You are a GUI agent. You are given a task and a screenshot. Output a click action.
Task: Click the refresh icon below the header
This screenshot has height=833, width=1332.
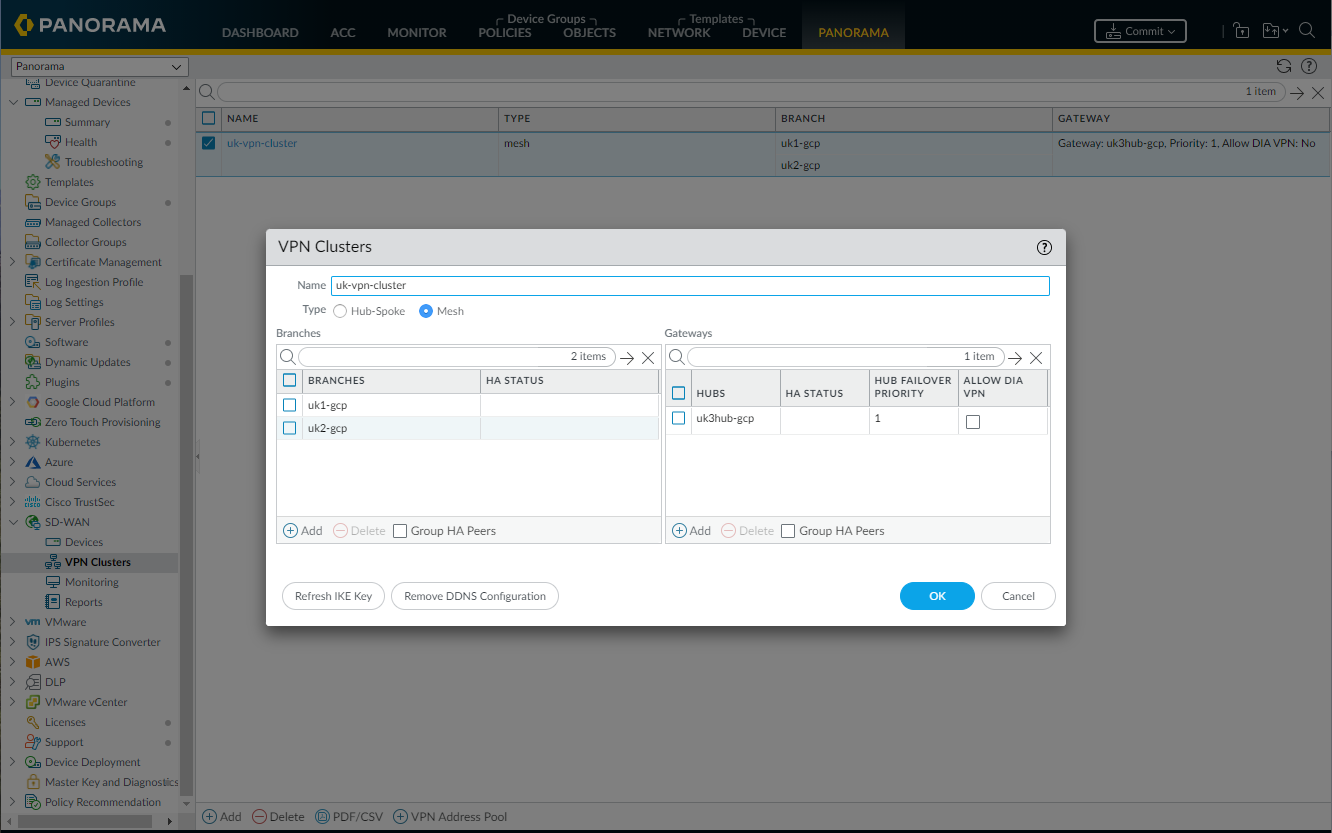(x=1284, y=66)
